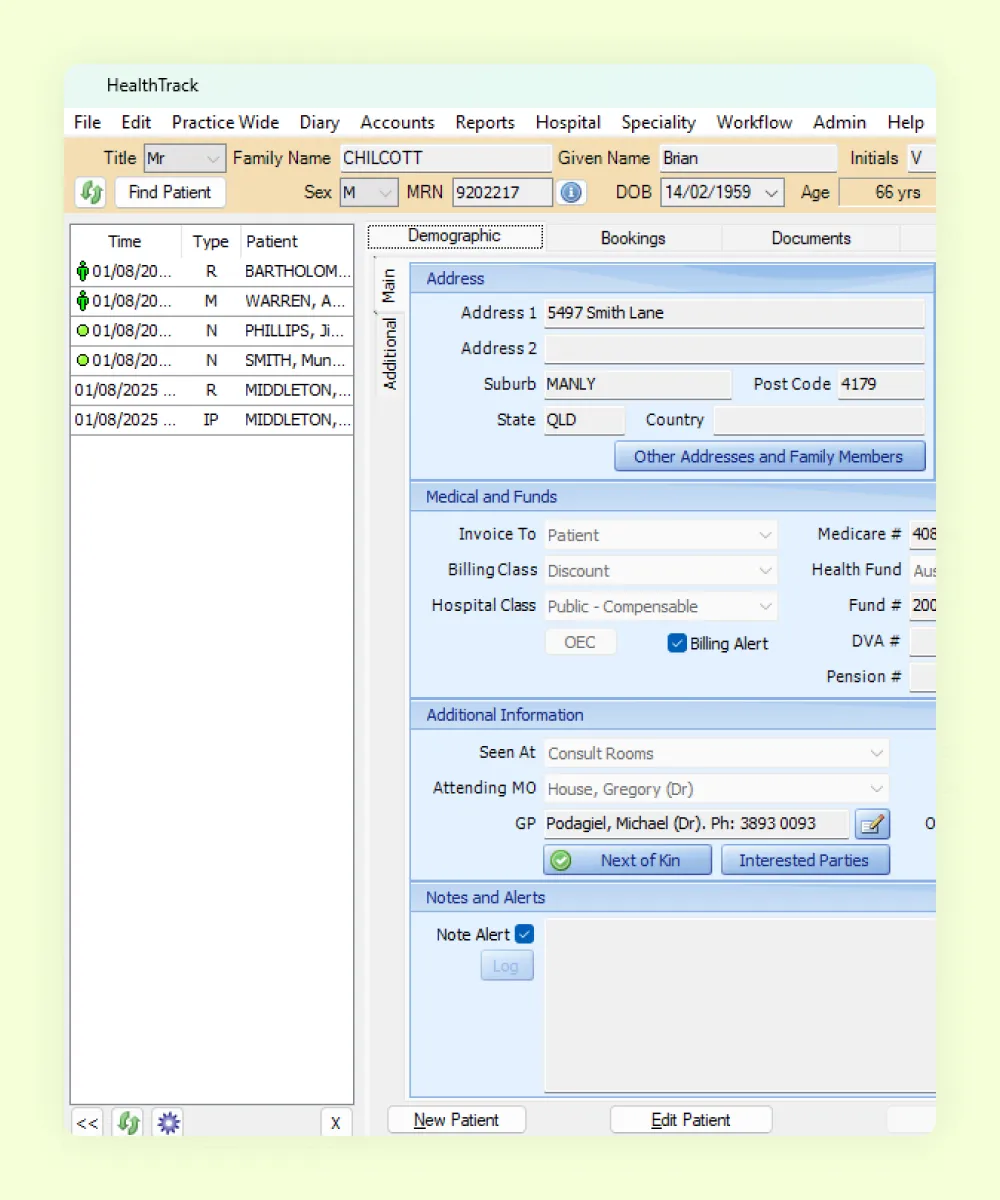Click the Next of Kin button
Image resolution: width=1000 pixels, height=1200 pixels.
[x=627, y=860]
